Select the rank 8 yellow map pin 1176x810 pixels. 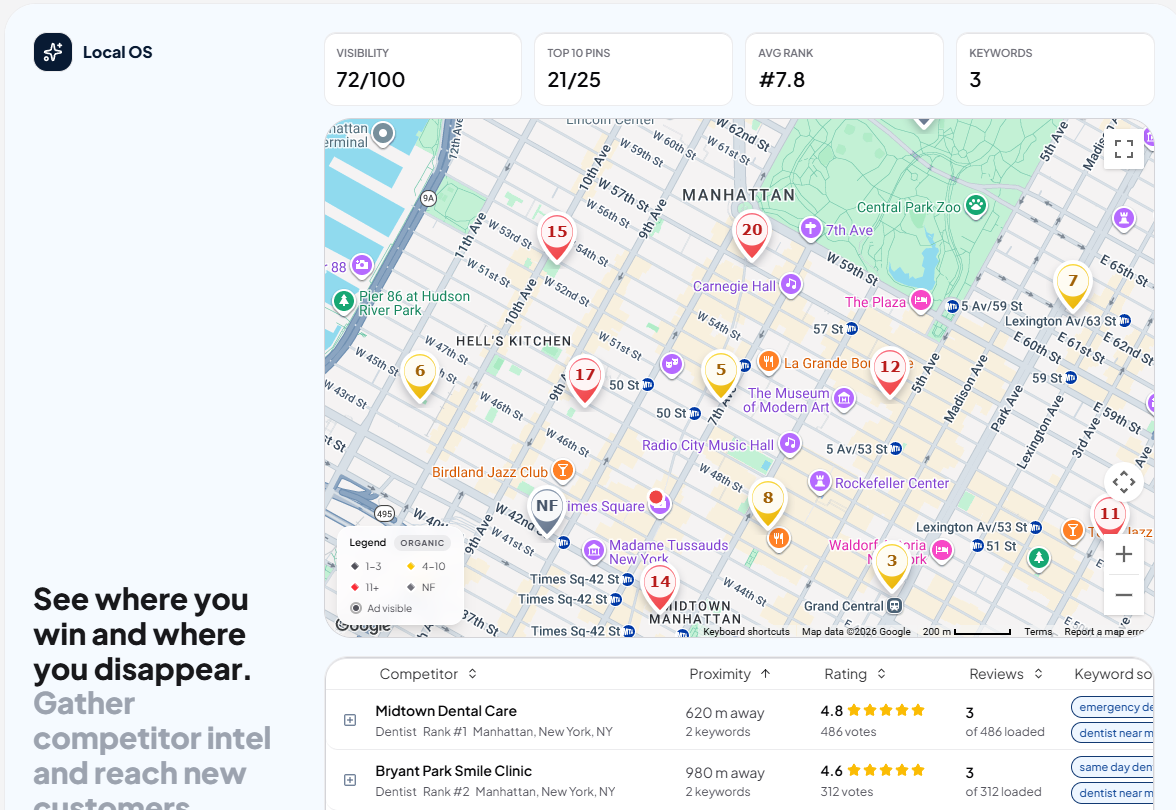pos(768,503)
